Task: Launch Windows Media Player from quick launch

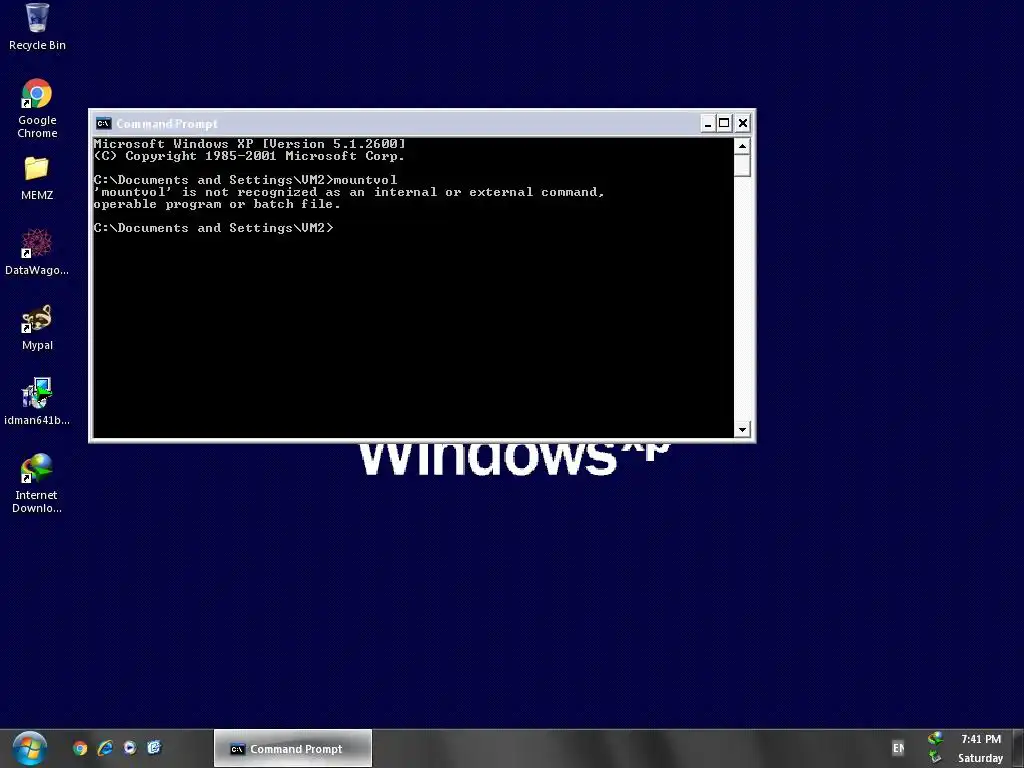Action: pyautogui.click(x=129, y=748)
